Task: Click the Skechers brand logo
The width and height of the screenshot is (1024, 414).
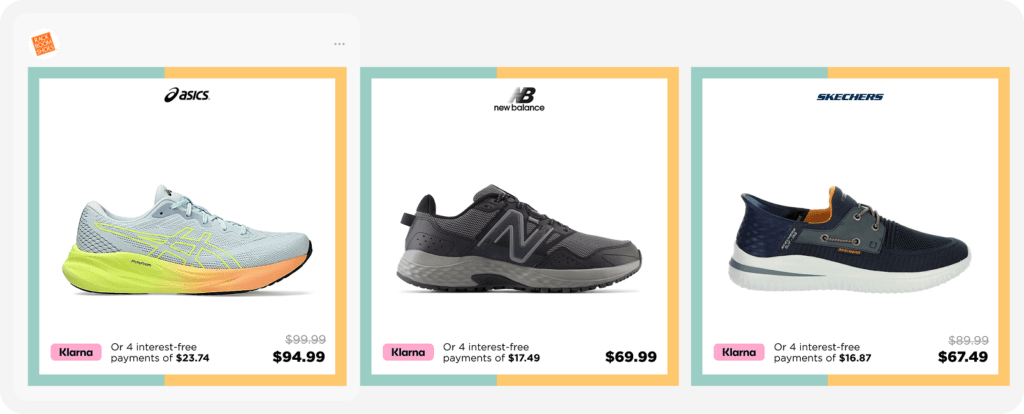Action: point(850,97)
